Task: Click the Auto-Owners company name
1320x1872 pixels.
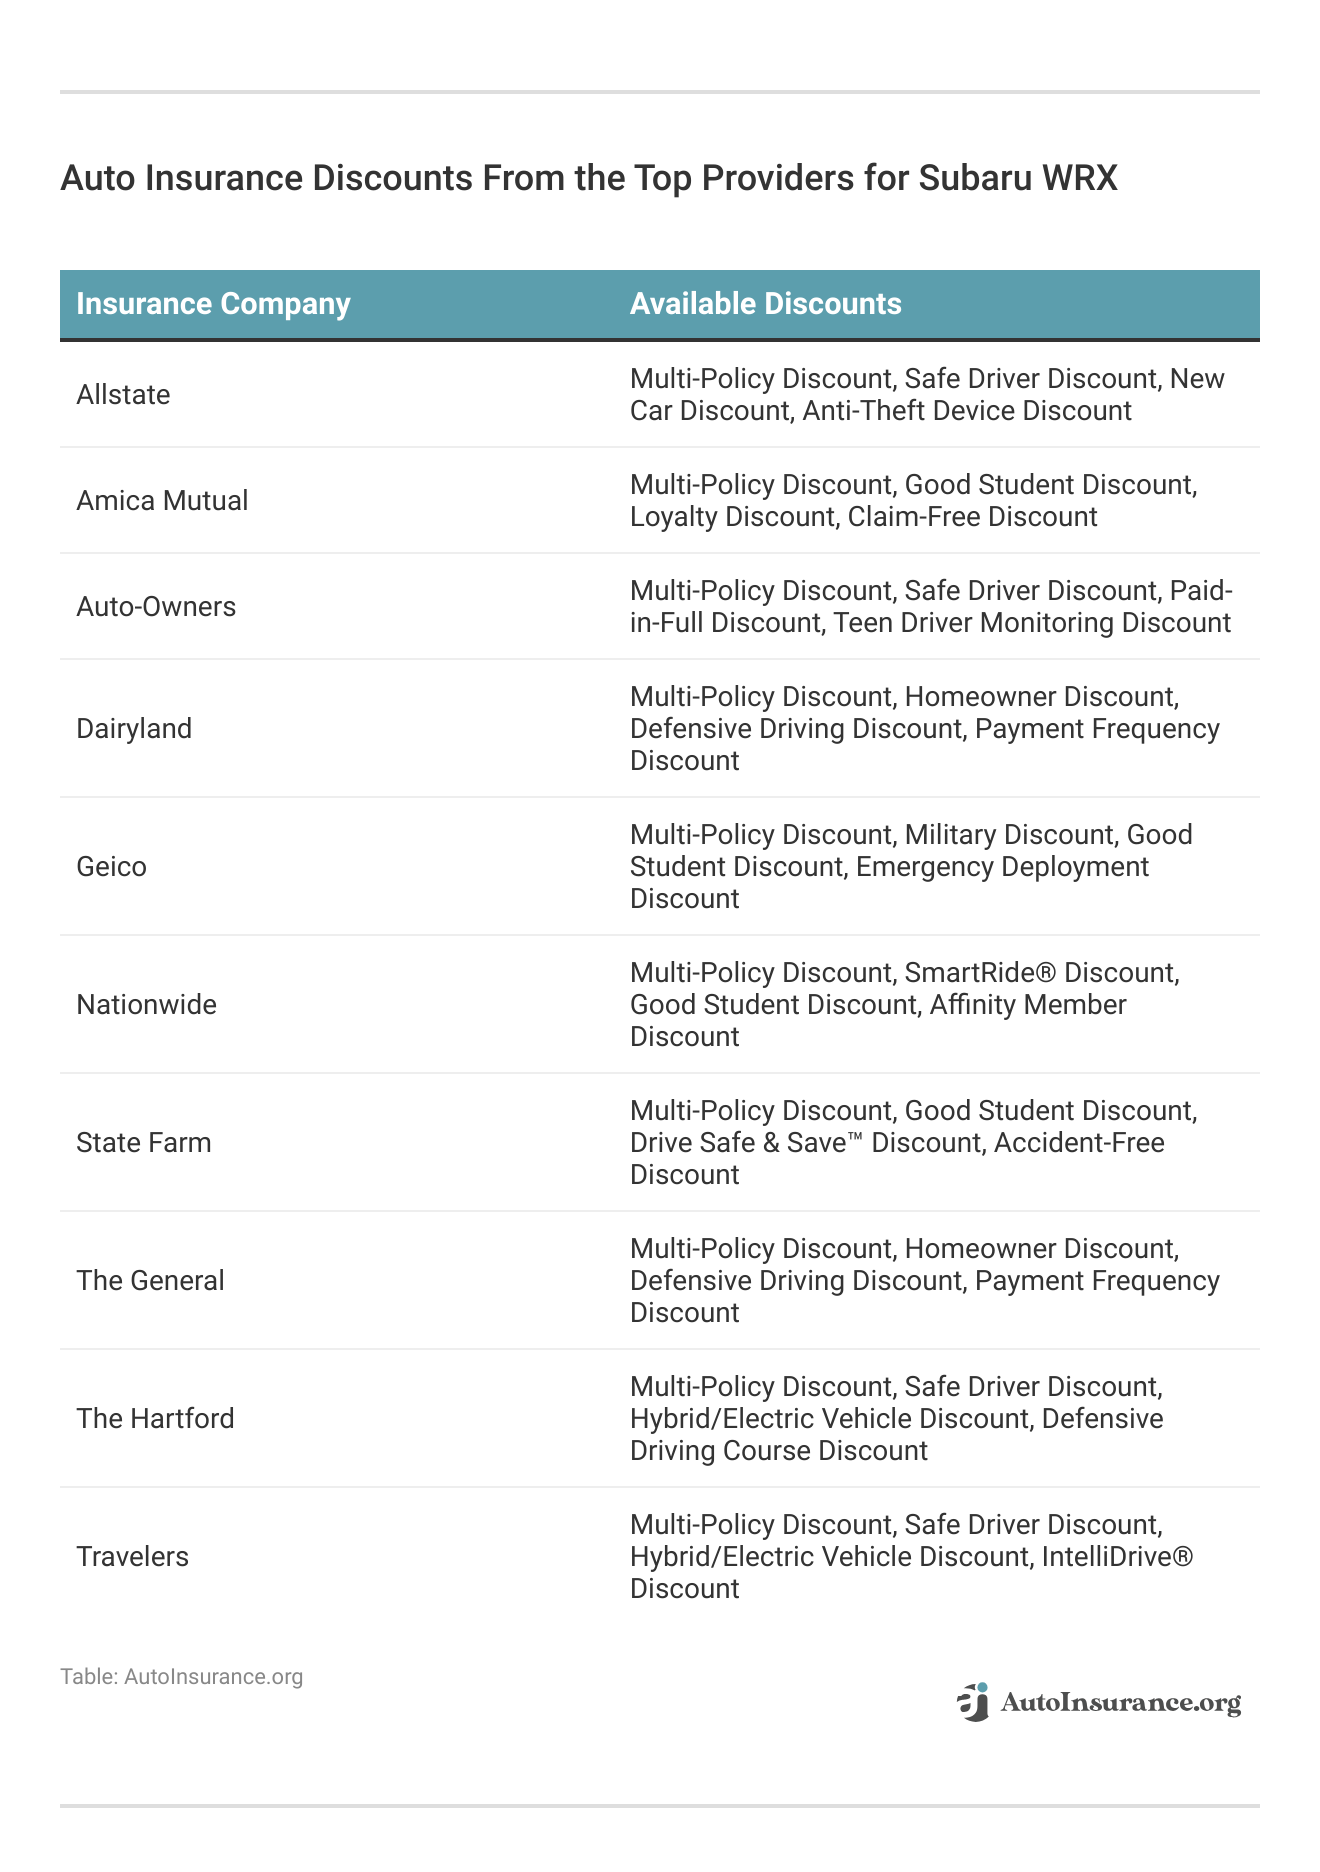Action: click(156, 607)
